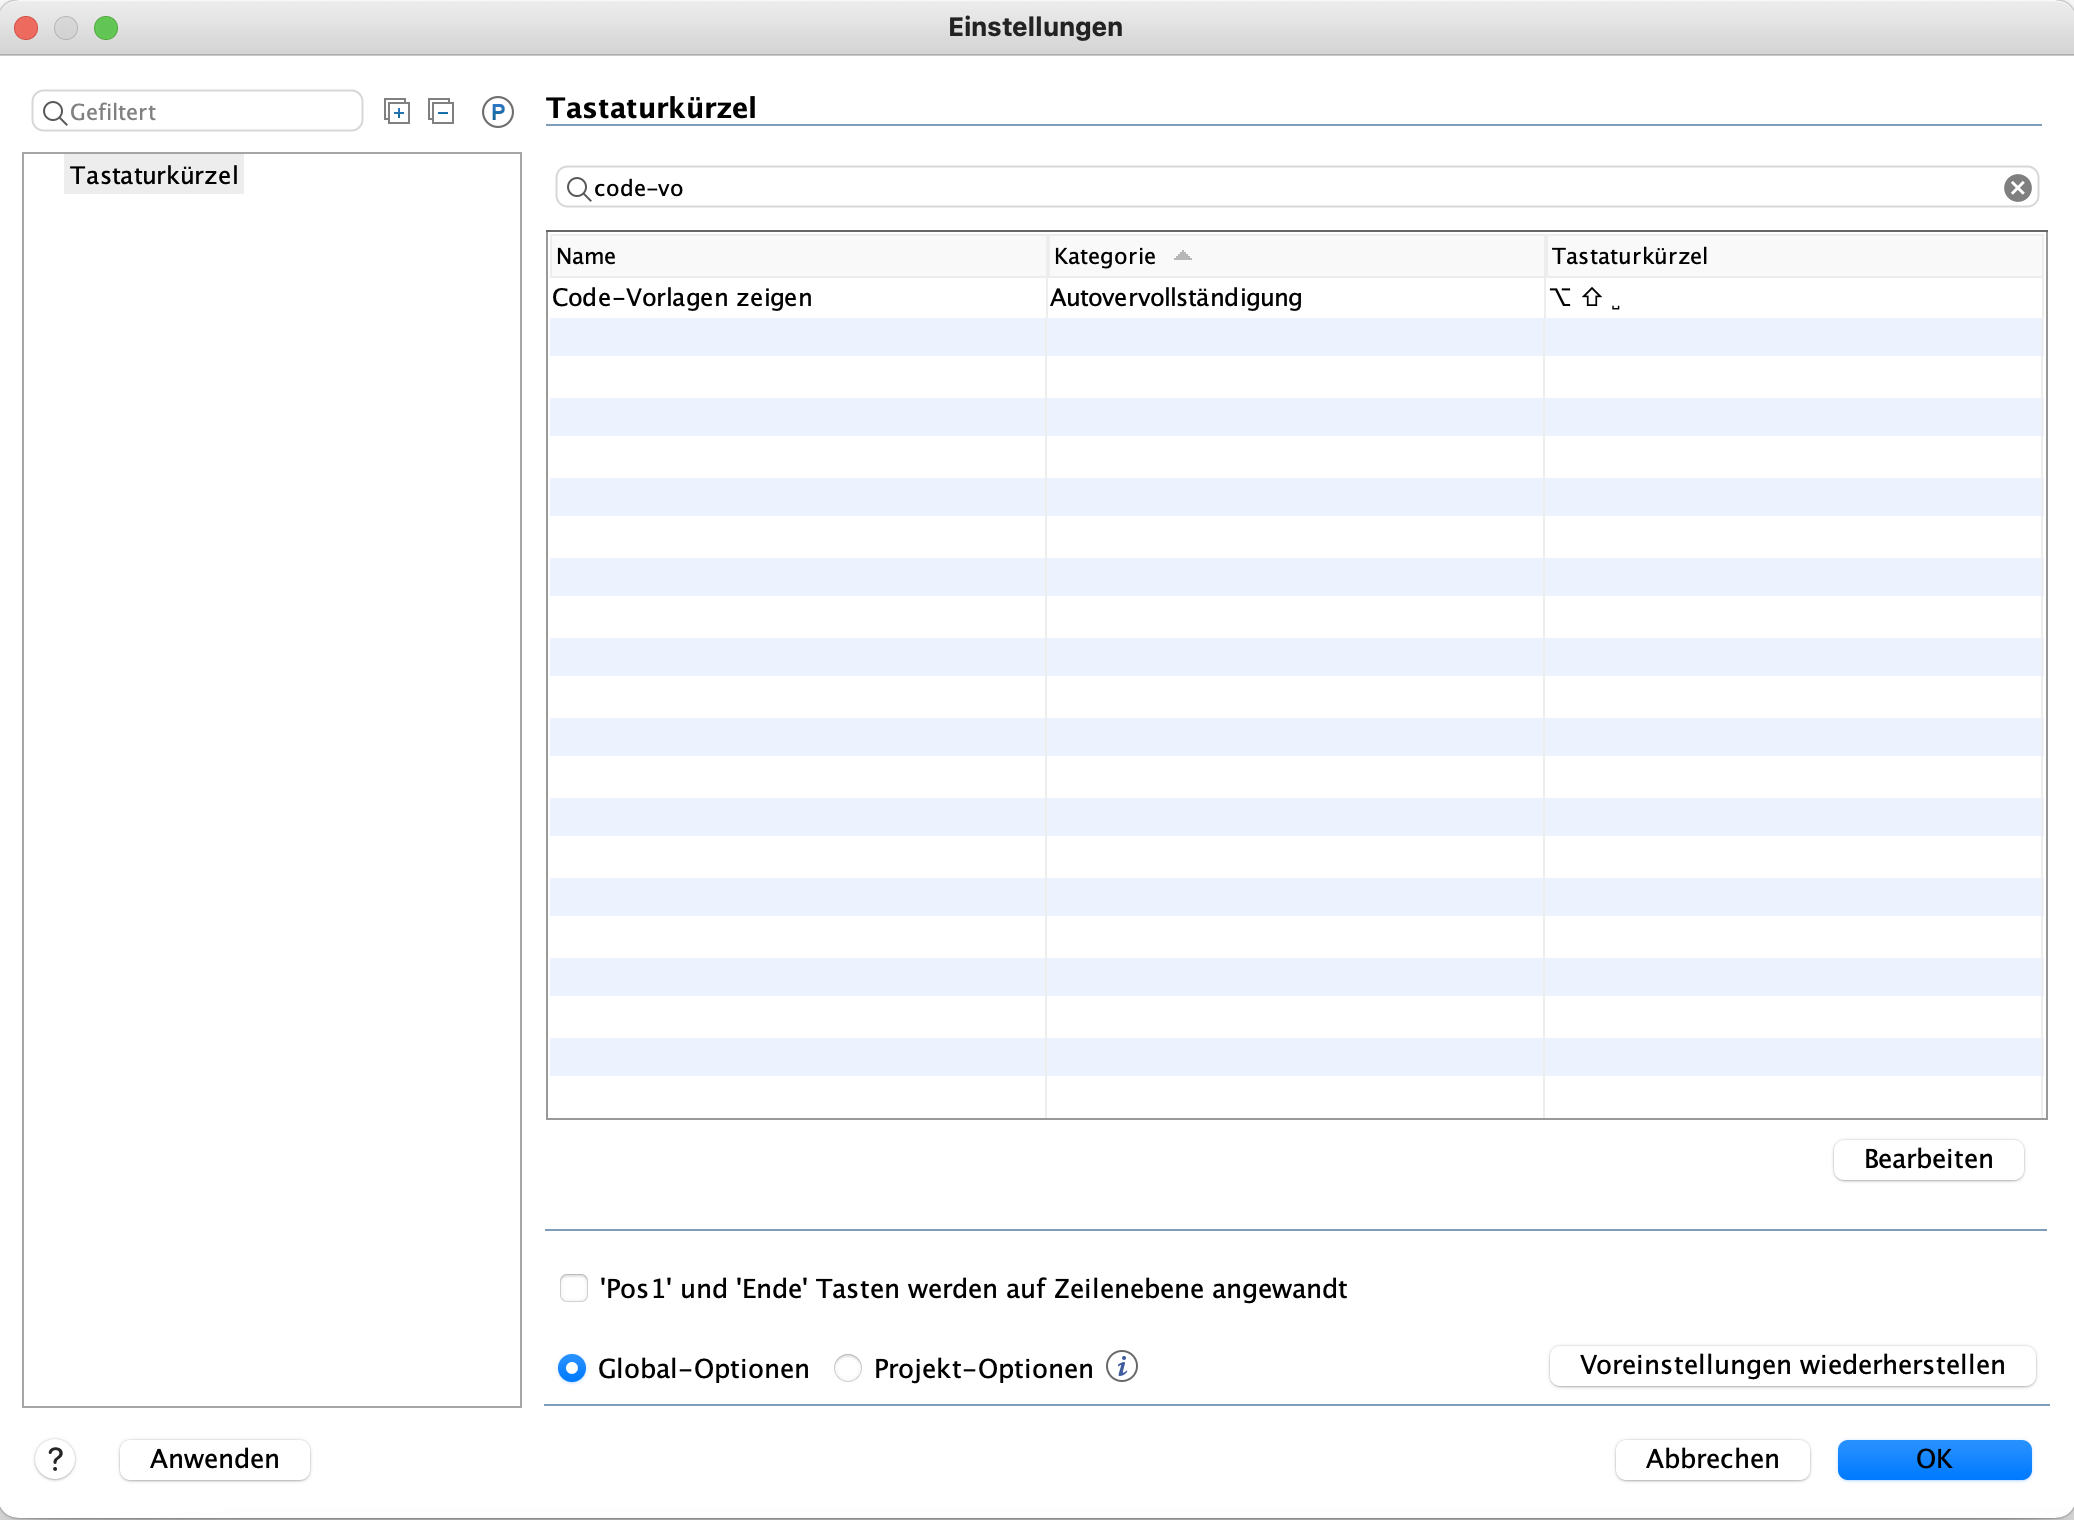Toggle the 'Pos1' und 'Ende' Tasten checkbox

click(574, 1288)
